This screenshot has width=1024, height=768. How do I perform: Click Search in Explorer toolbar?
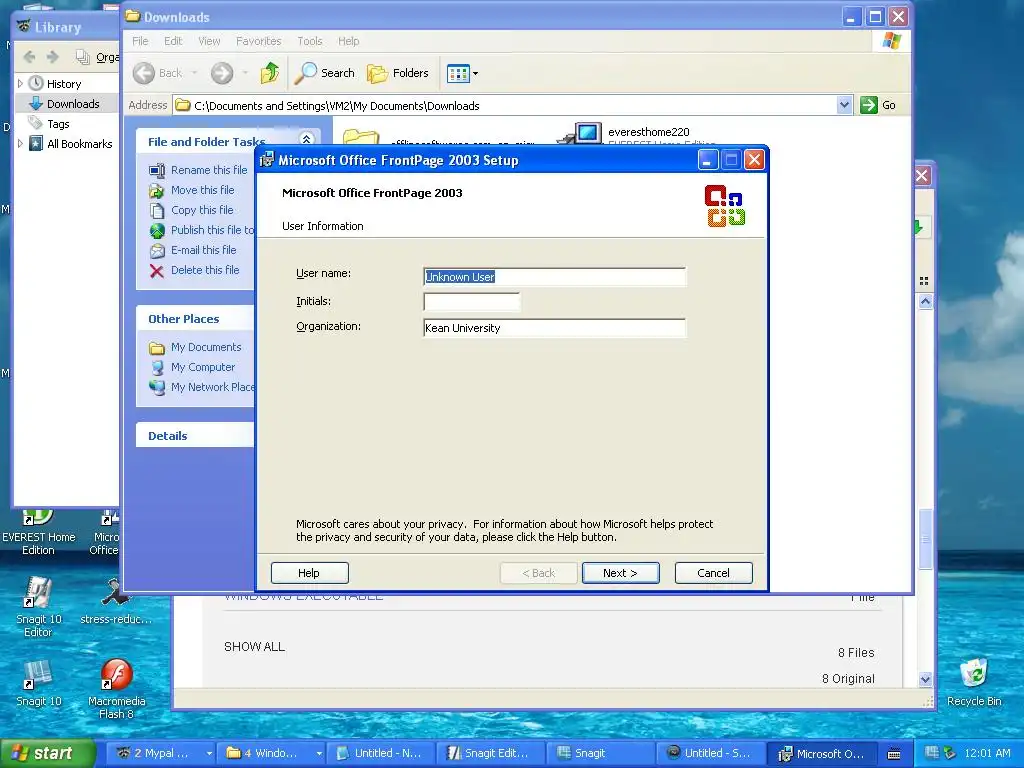(325, 73)
